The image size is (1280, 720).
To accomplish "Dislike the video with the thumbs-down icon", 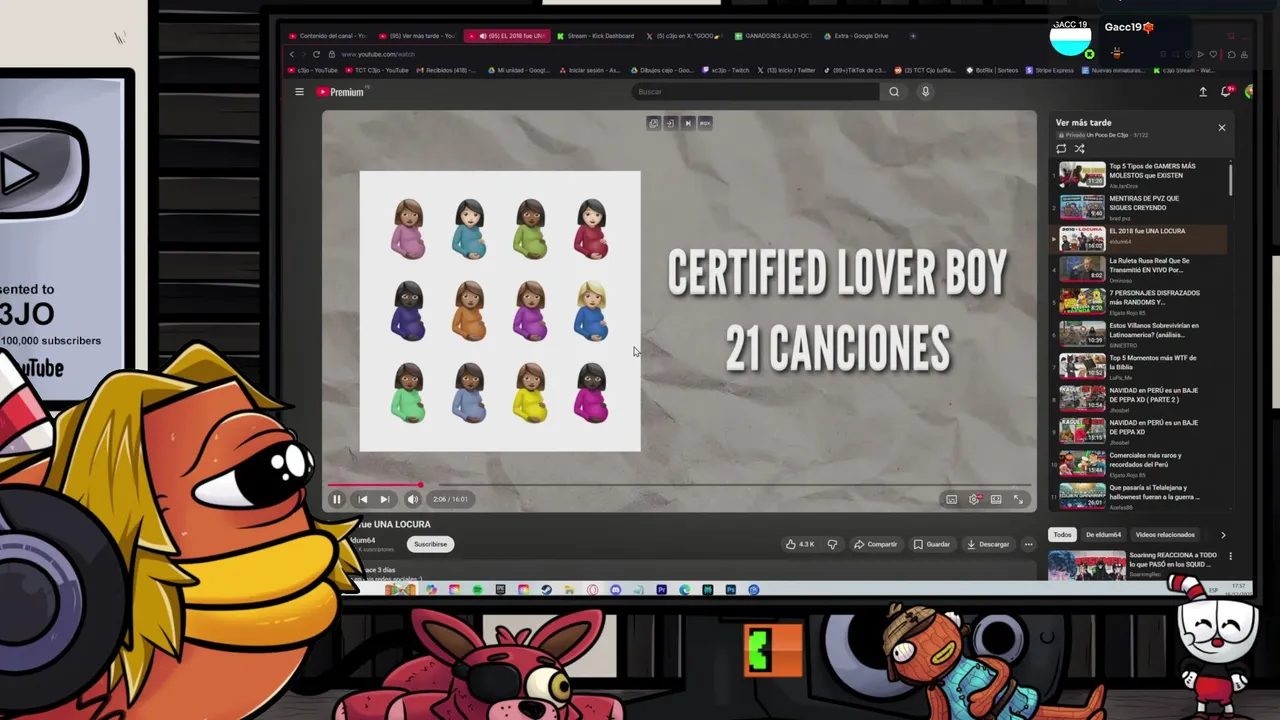I will point(832,544).
